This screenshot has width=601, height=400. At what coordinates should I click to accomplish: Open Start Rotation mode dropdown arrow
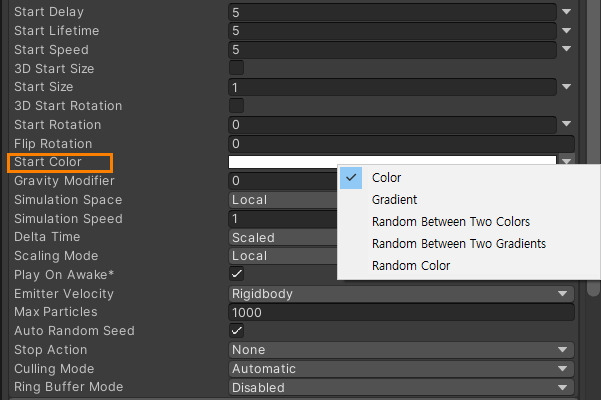[x=567, y=124]
